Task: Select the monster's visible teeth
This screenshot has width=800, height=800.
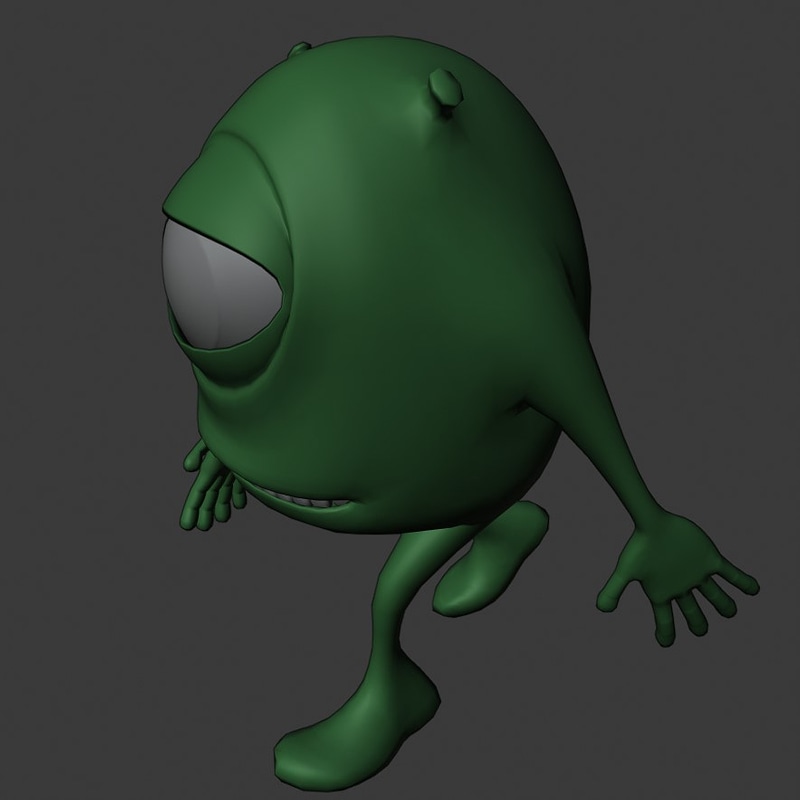Action: click(x=310, y=499)
